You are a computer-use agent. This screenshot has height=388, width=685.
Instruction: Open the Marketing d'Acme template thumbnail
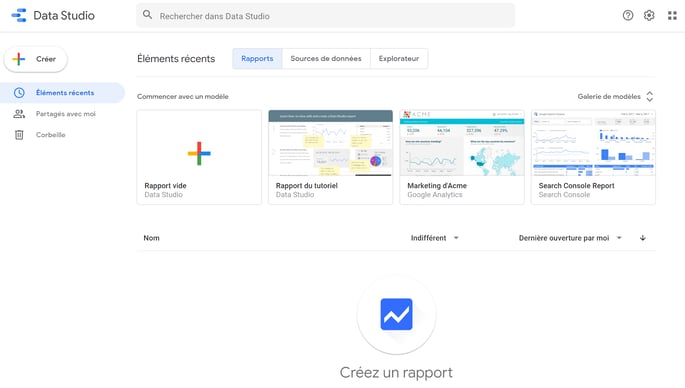coord(462,143)
